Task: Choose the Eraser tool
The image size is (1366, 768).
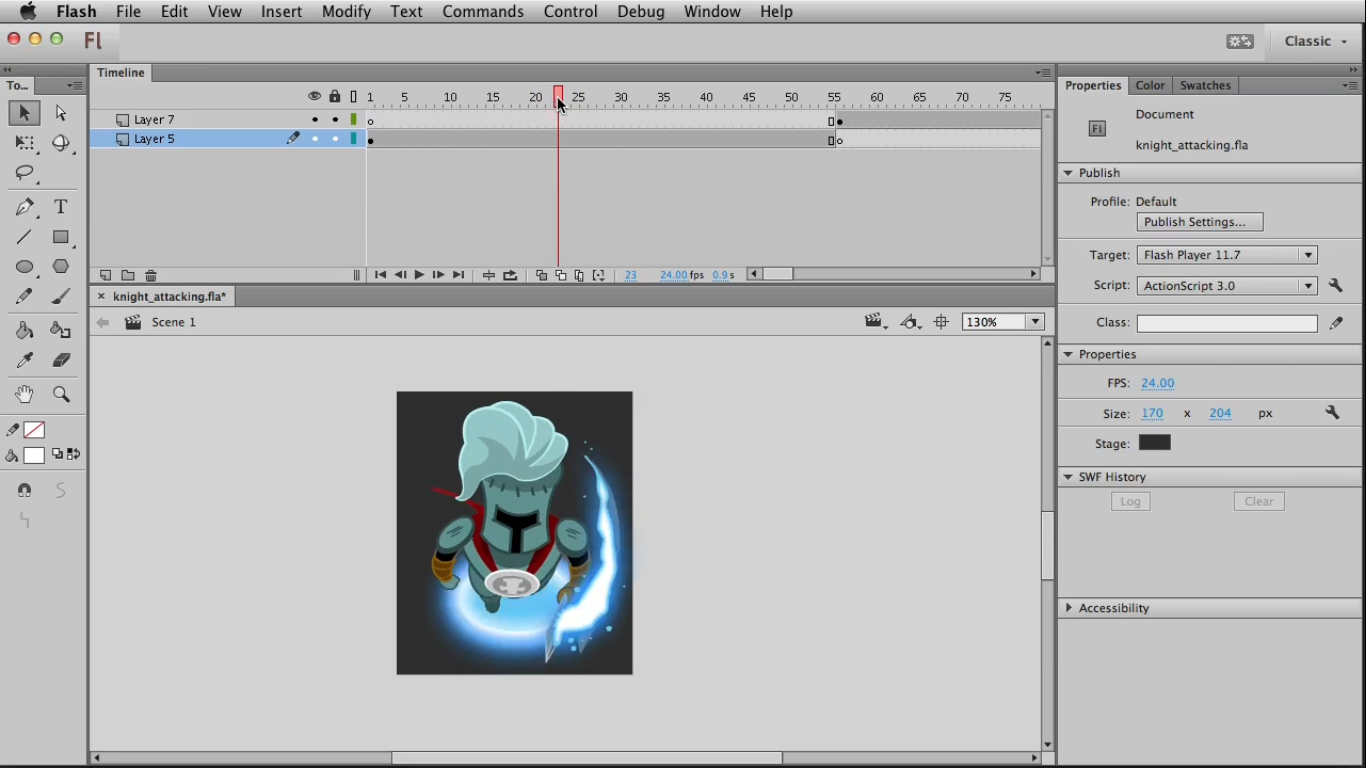Action: [x=60, y=359]
